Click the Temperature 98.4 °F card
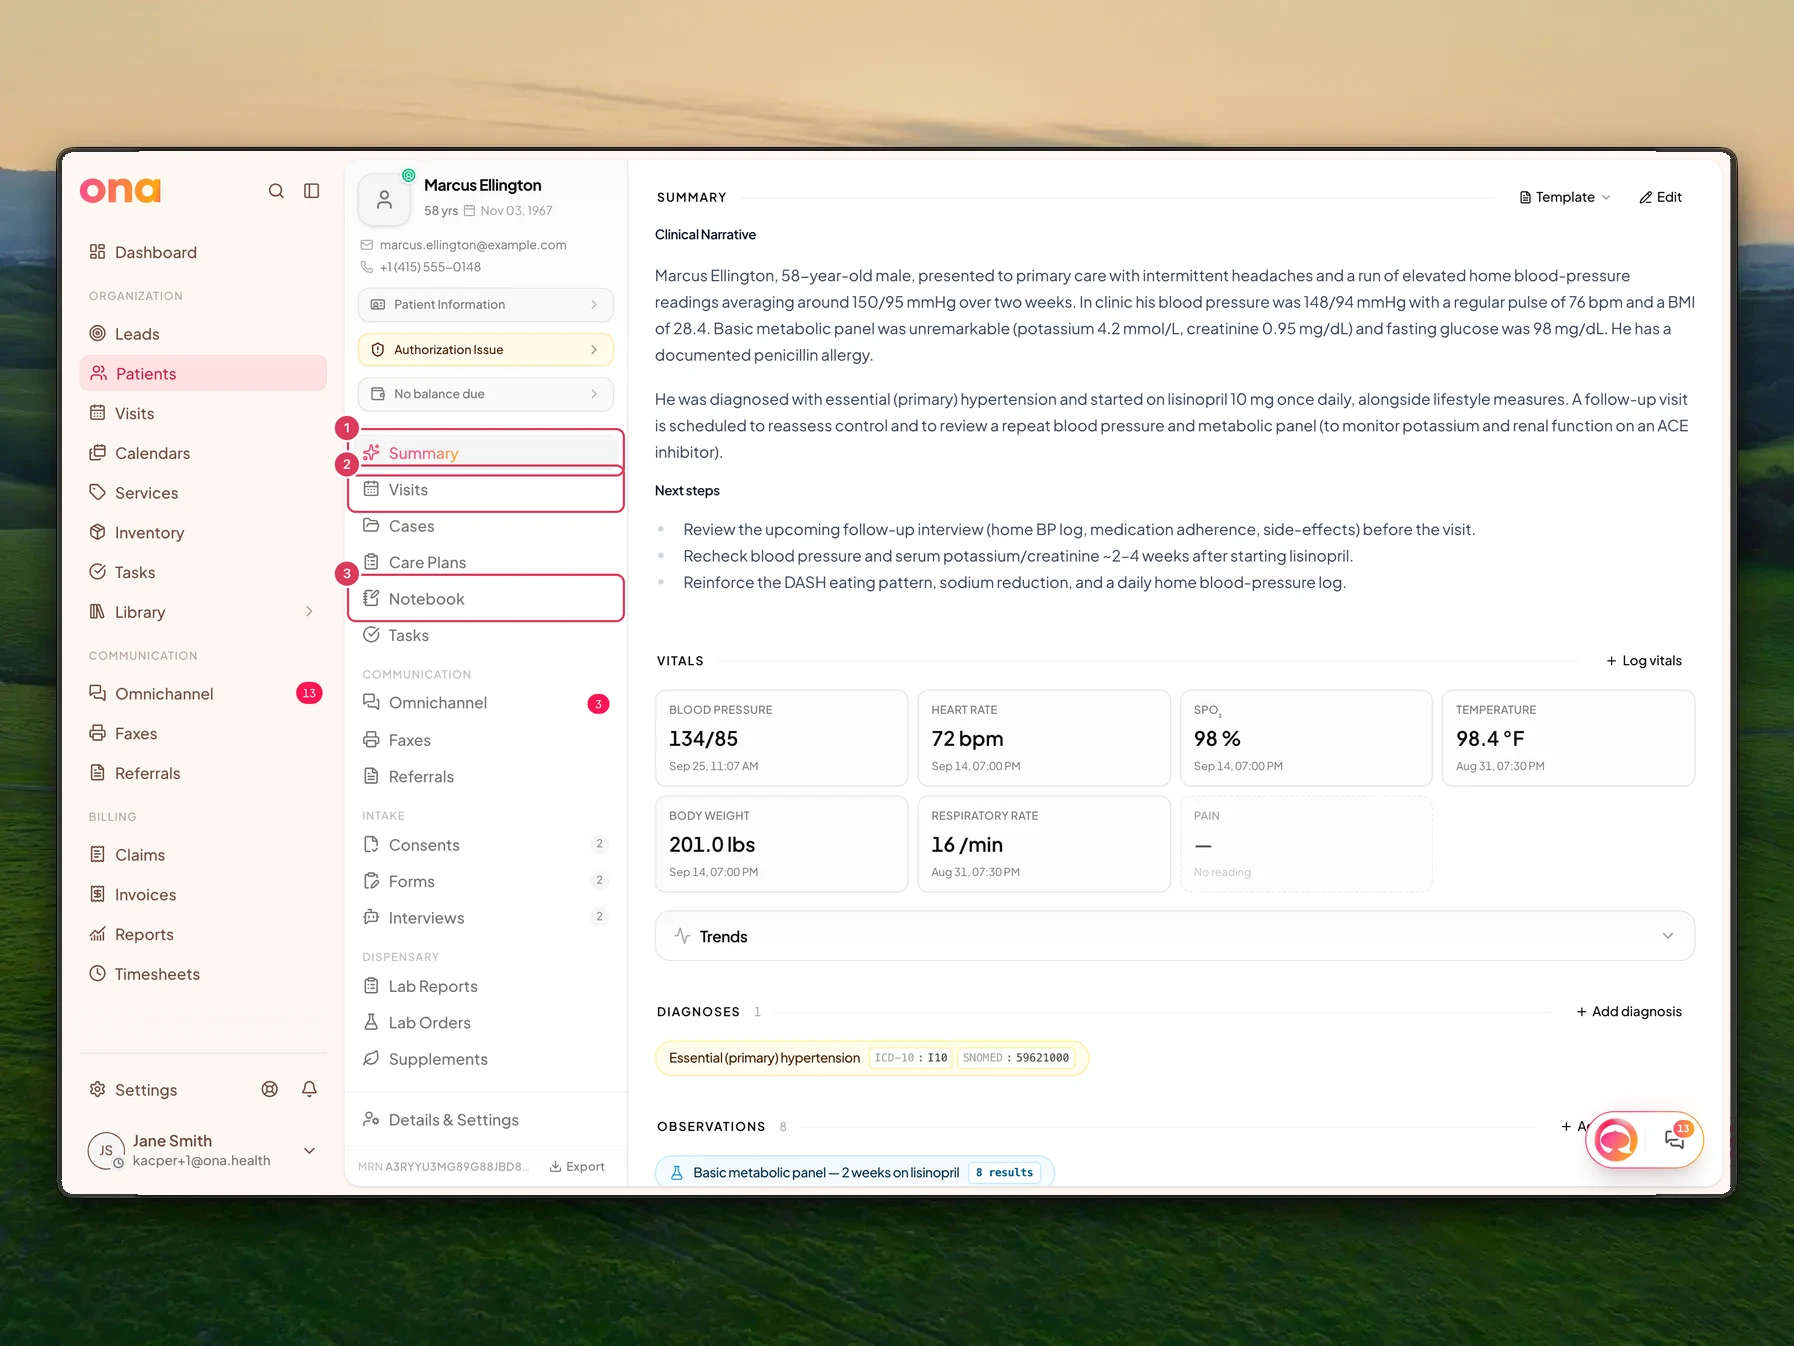The image size is (1794, 1346). click(x=1568, y=738)
